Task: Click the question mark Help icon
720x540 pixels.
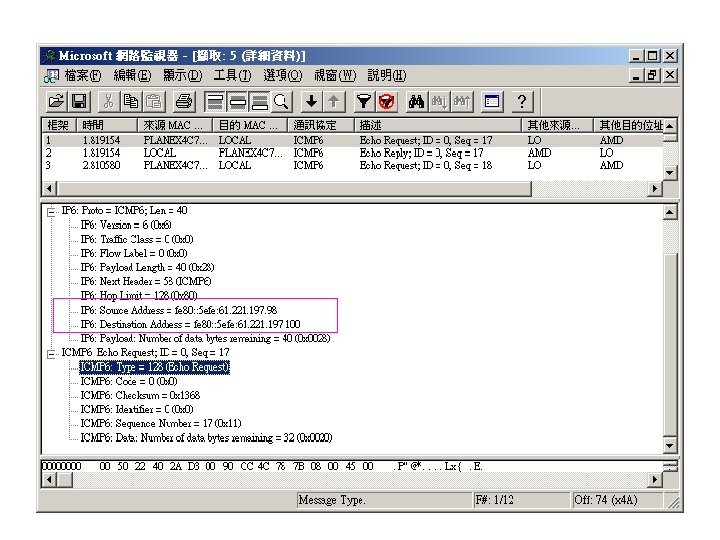Action: click(522, 101)
